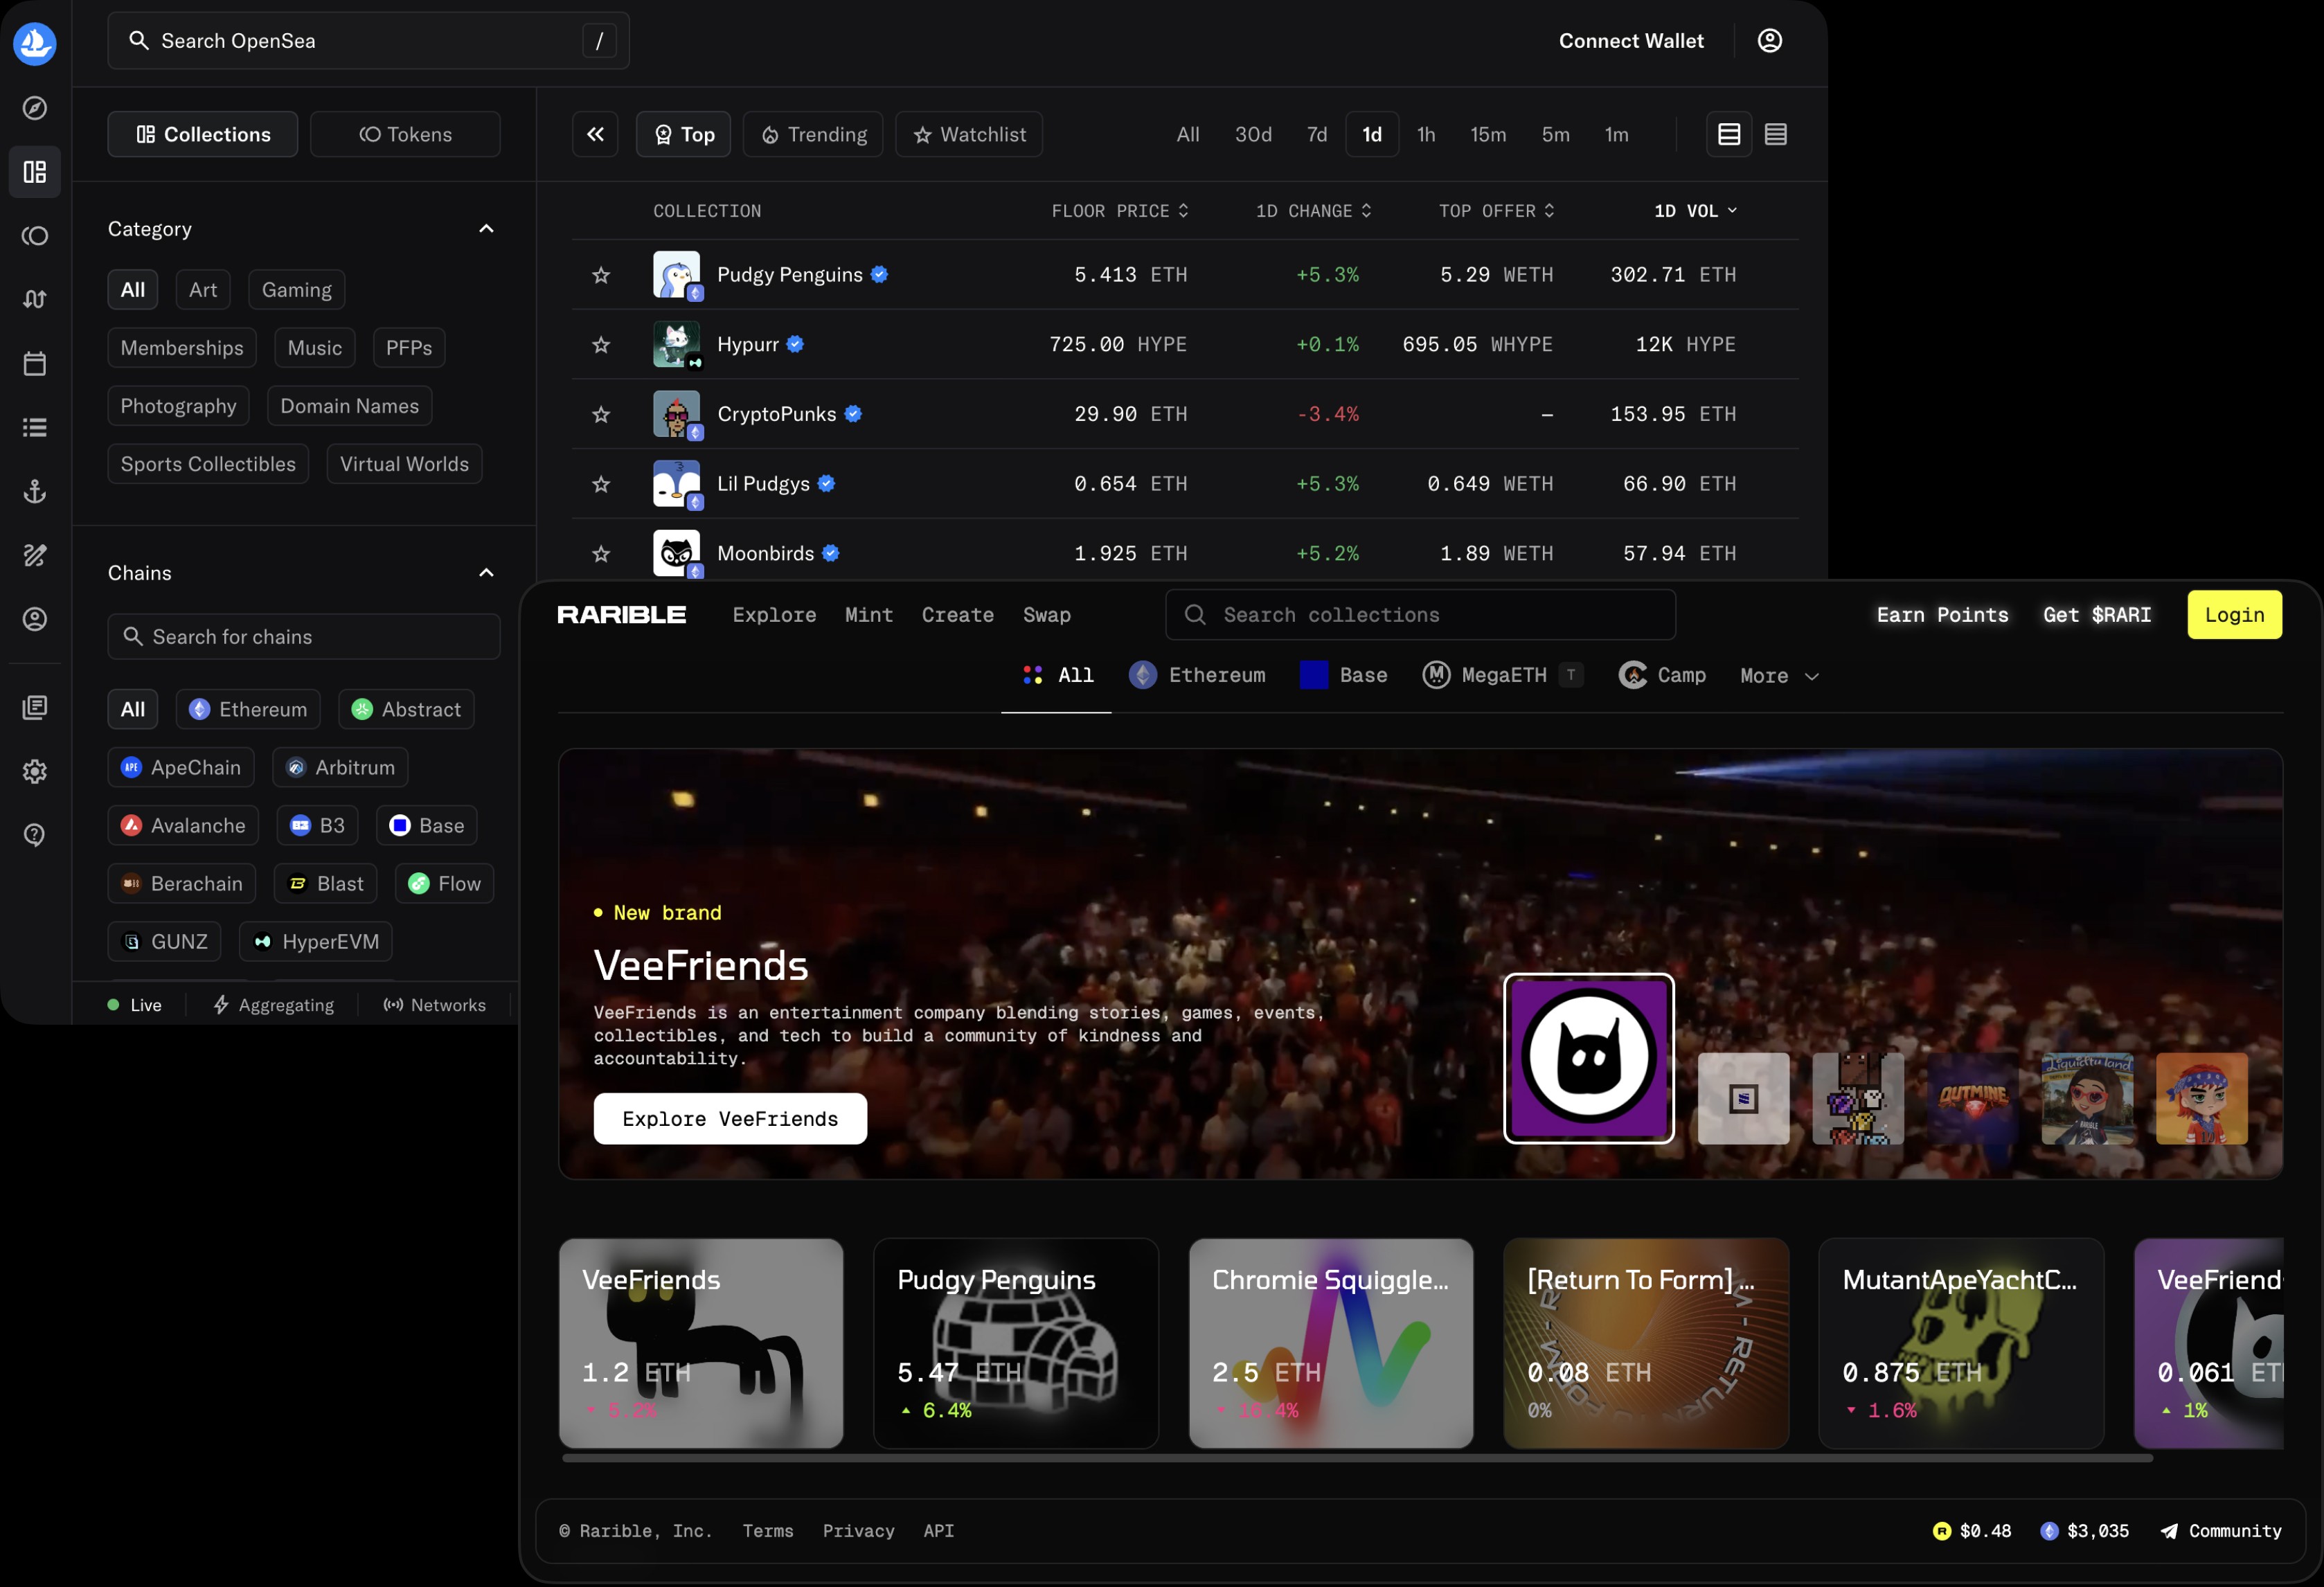The height and width of the screenshot is (1587, 2324).
Task: Favorite Moonbirds with star toggle
Action: coord(601,554)
